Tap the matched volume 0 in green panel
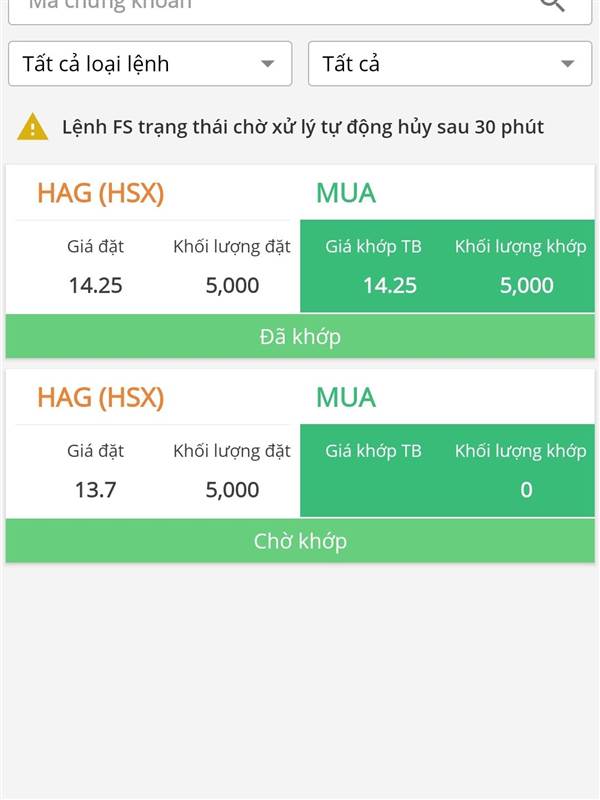600x800 pixels. [527, 490]
